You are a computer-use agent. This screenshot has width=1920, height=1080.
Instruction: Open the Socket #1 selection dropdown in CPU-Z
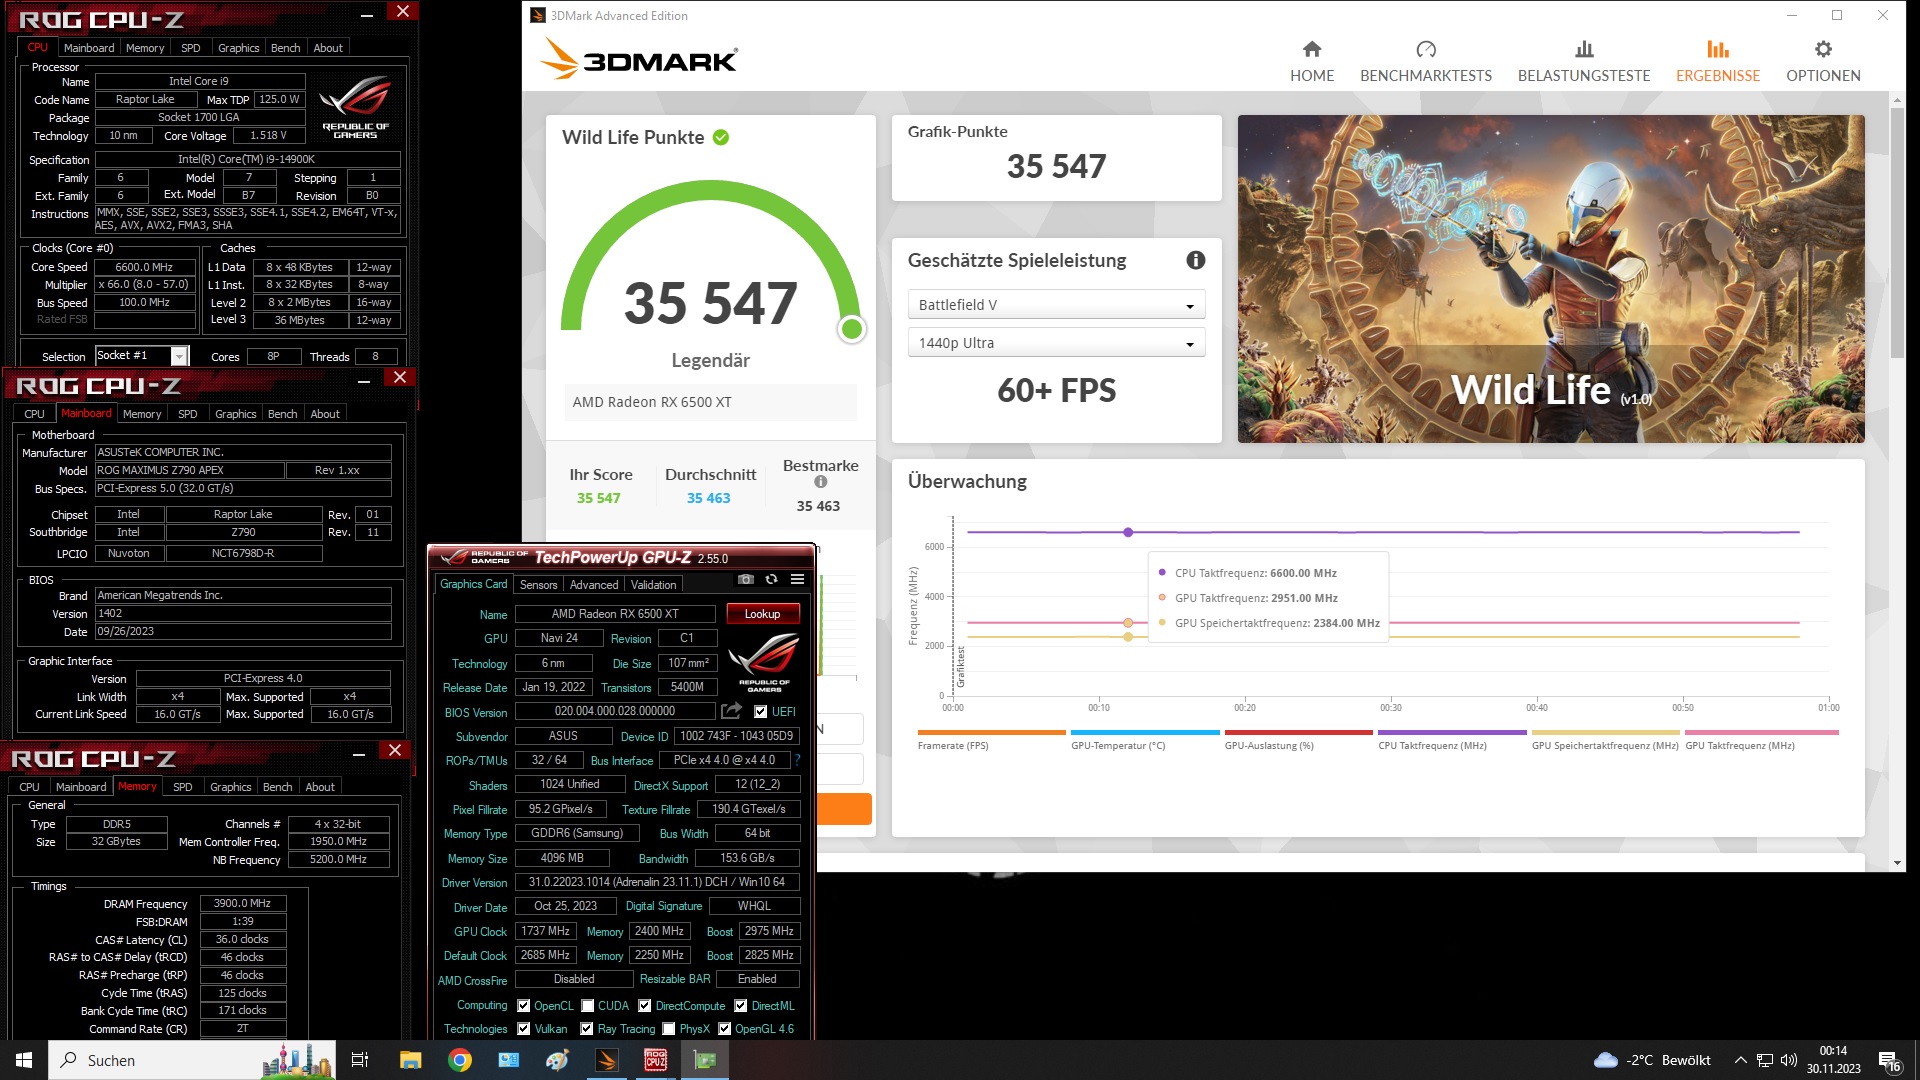click(142, 356)
